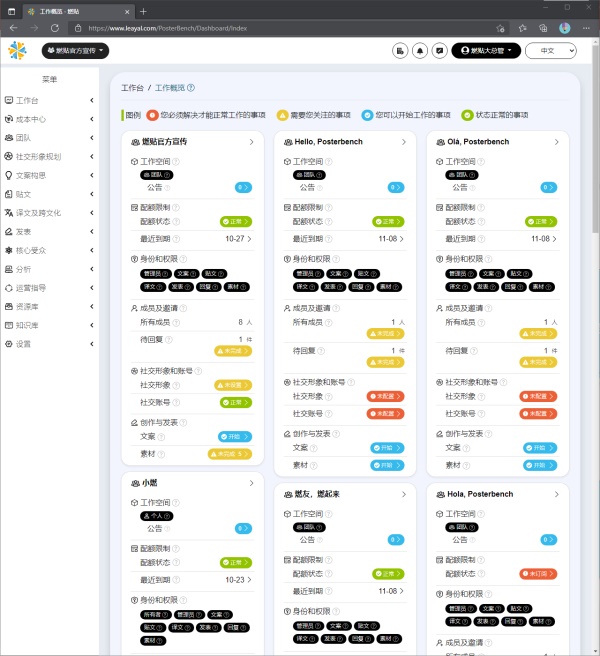Image resolution: width=600 pixels, height=656 pixels.
Task: Open the 中文 language dropdown
Action: click(x=557, y=50)
